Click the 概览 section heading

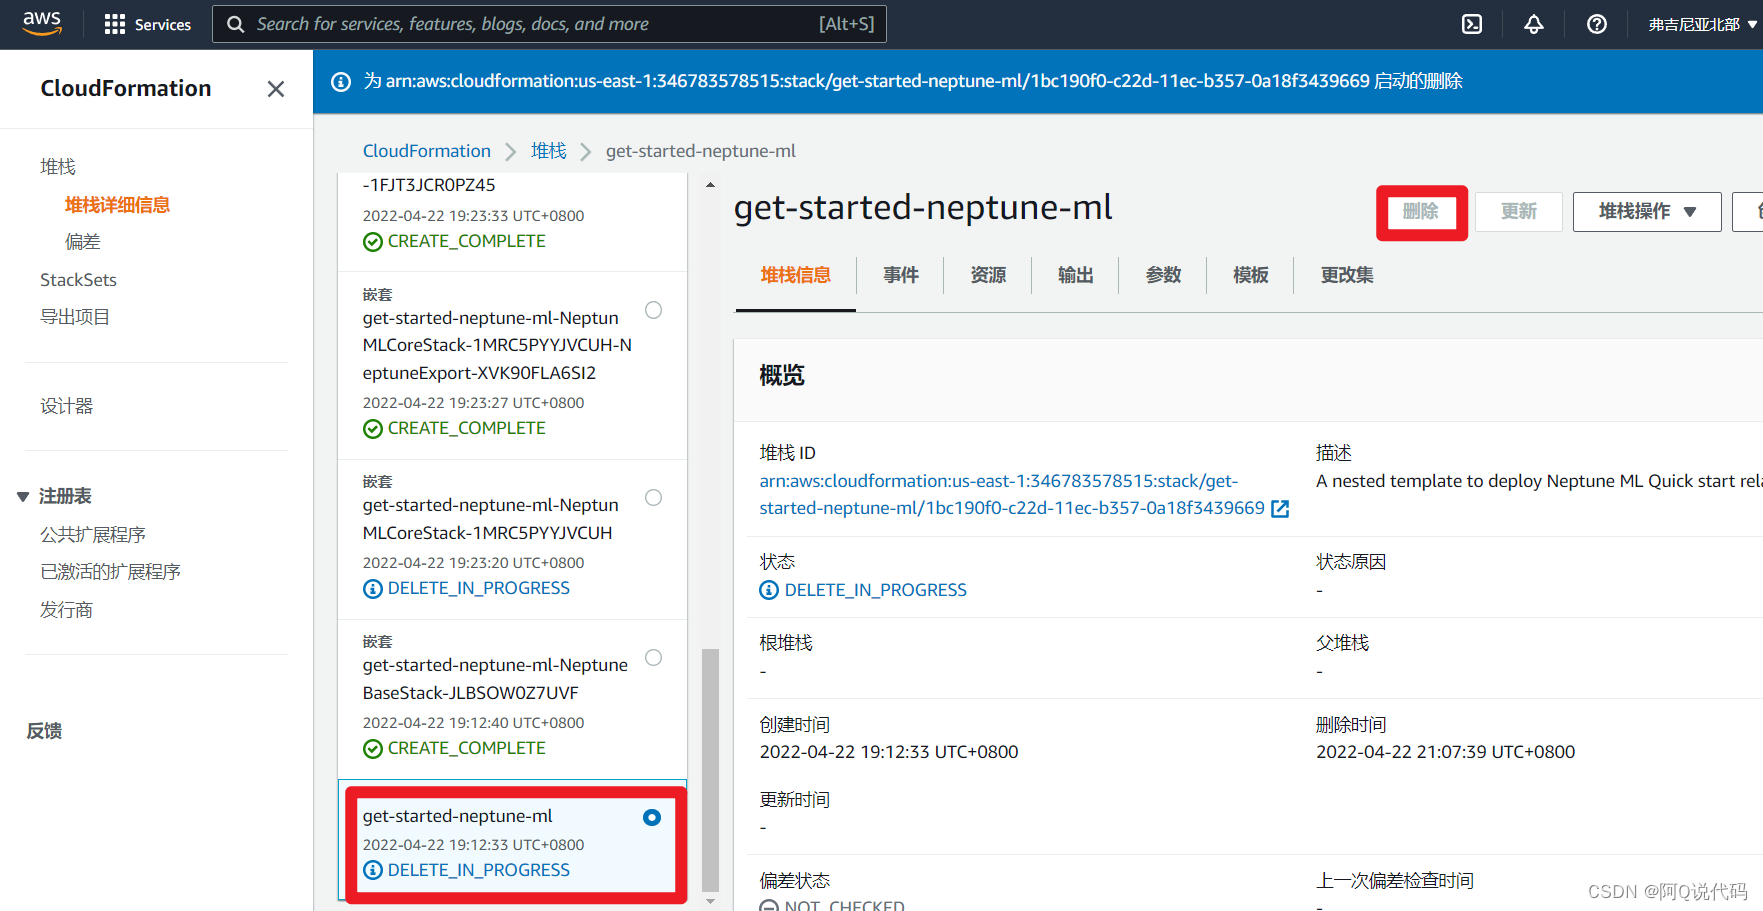pos(782,376)
